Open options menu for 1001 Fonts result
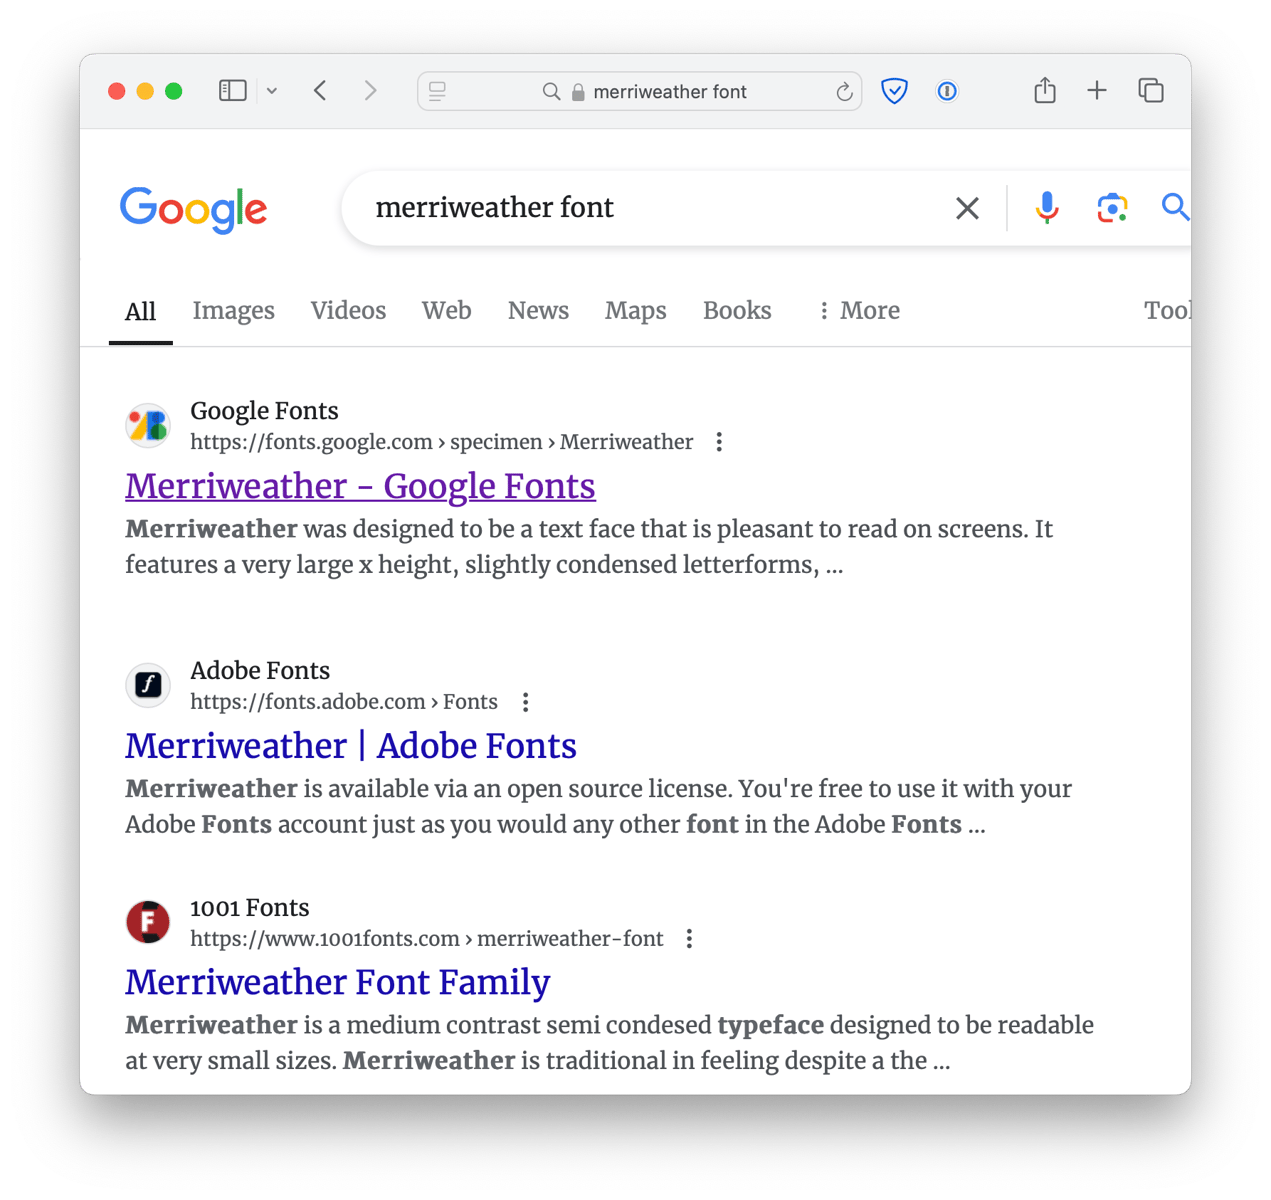Screen dimensions: 1271x1200 pyautogui.click(x=689, y=939)
